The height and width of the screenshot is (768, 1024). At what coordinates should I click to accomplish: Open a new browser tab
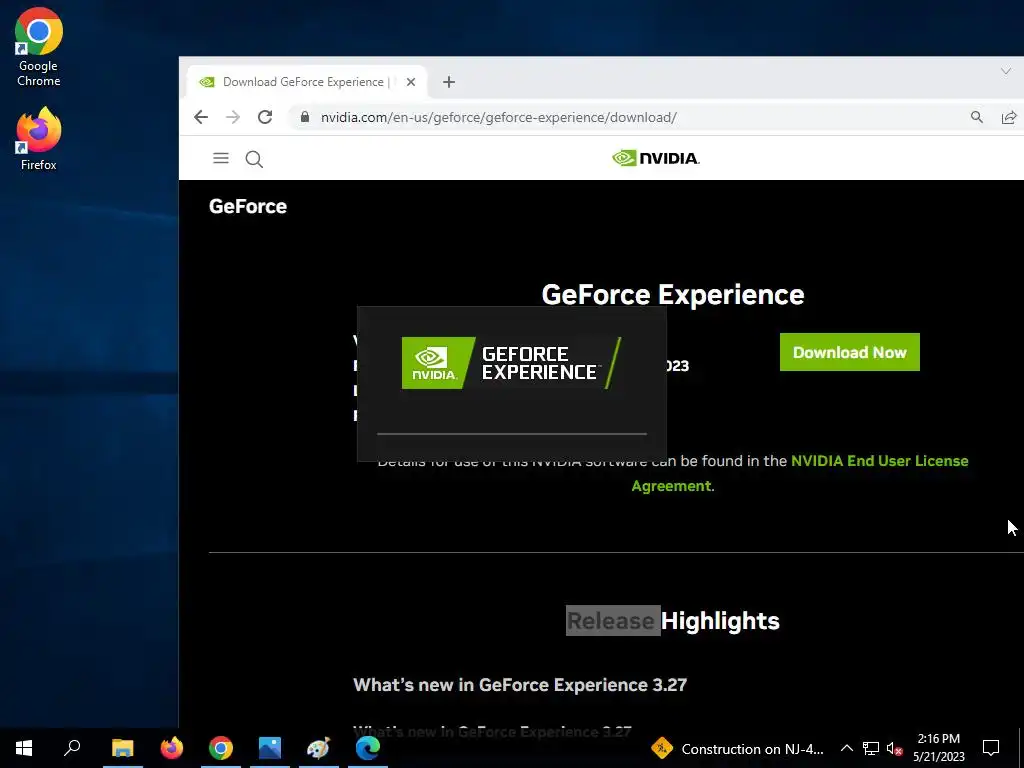(x=449, y=82)
